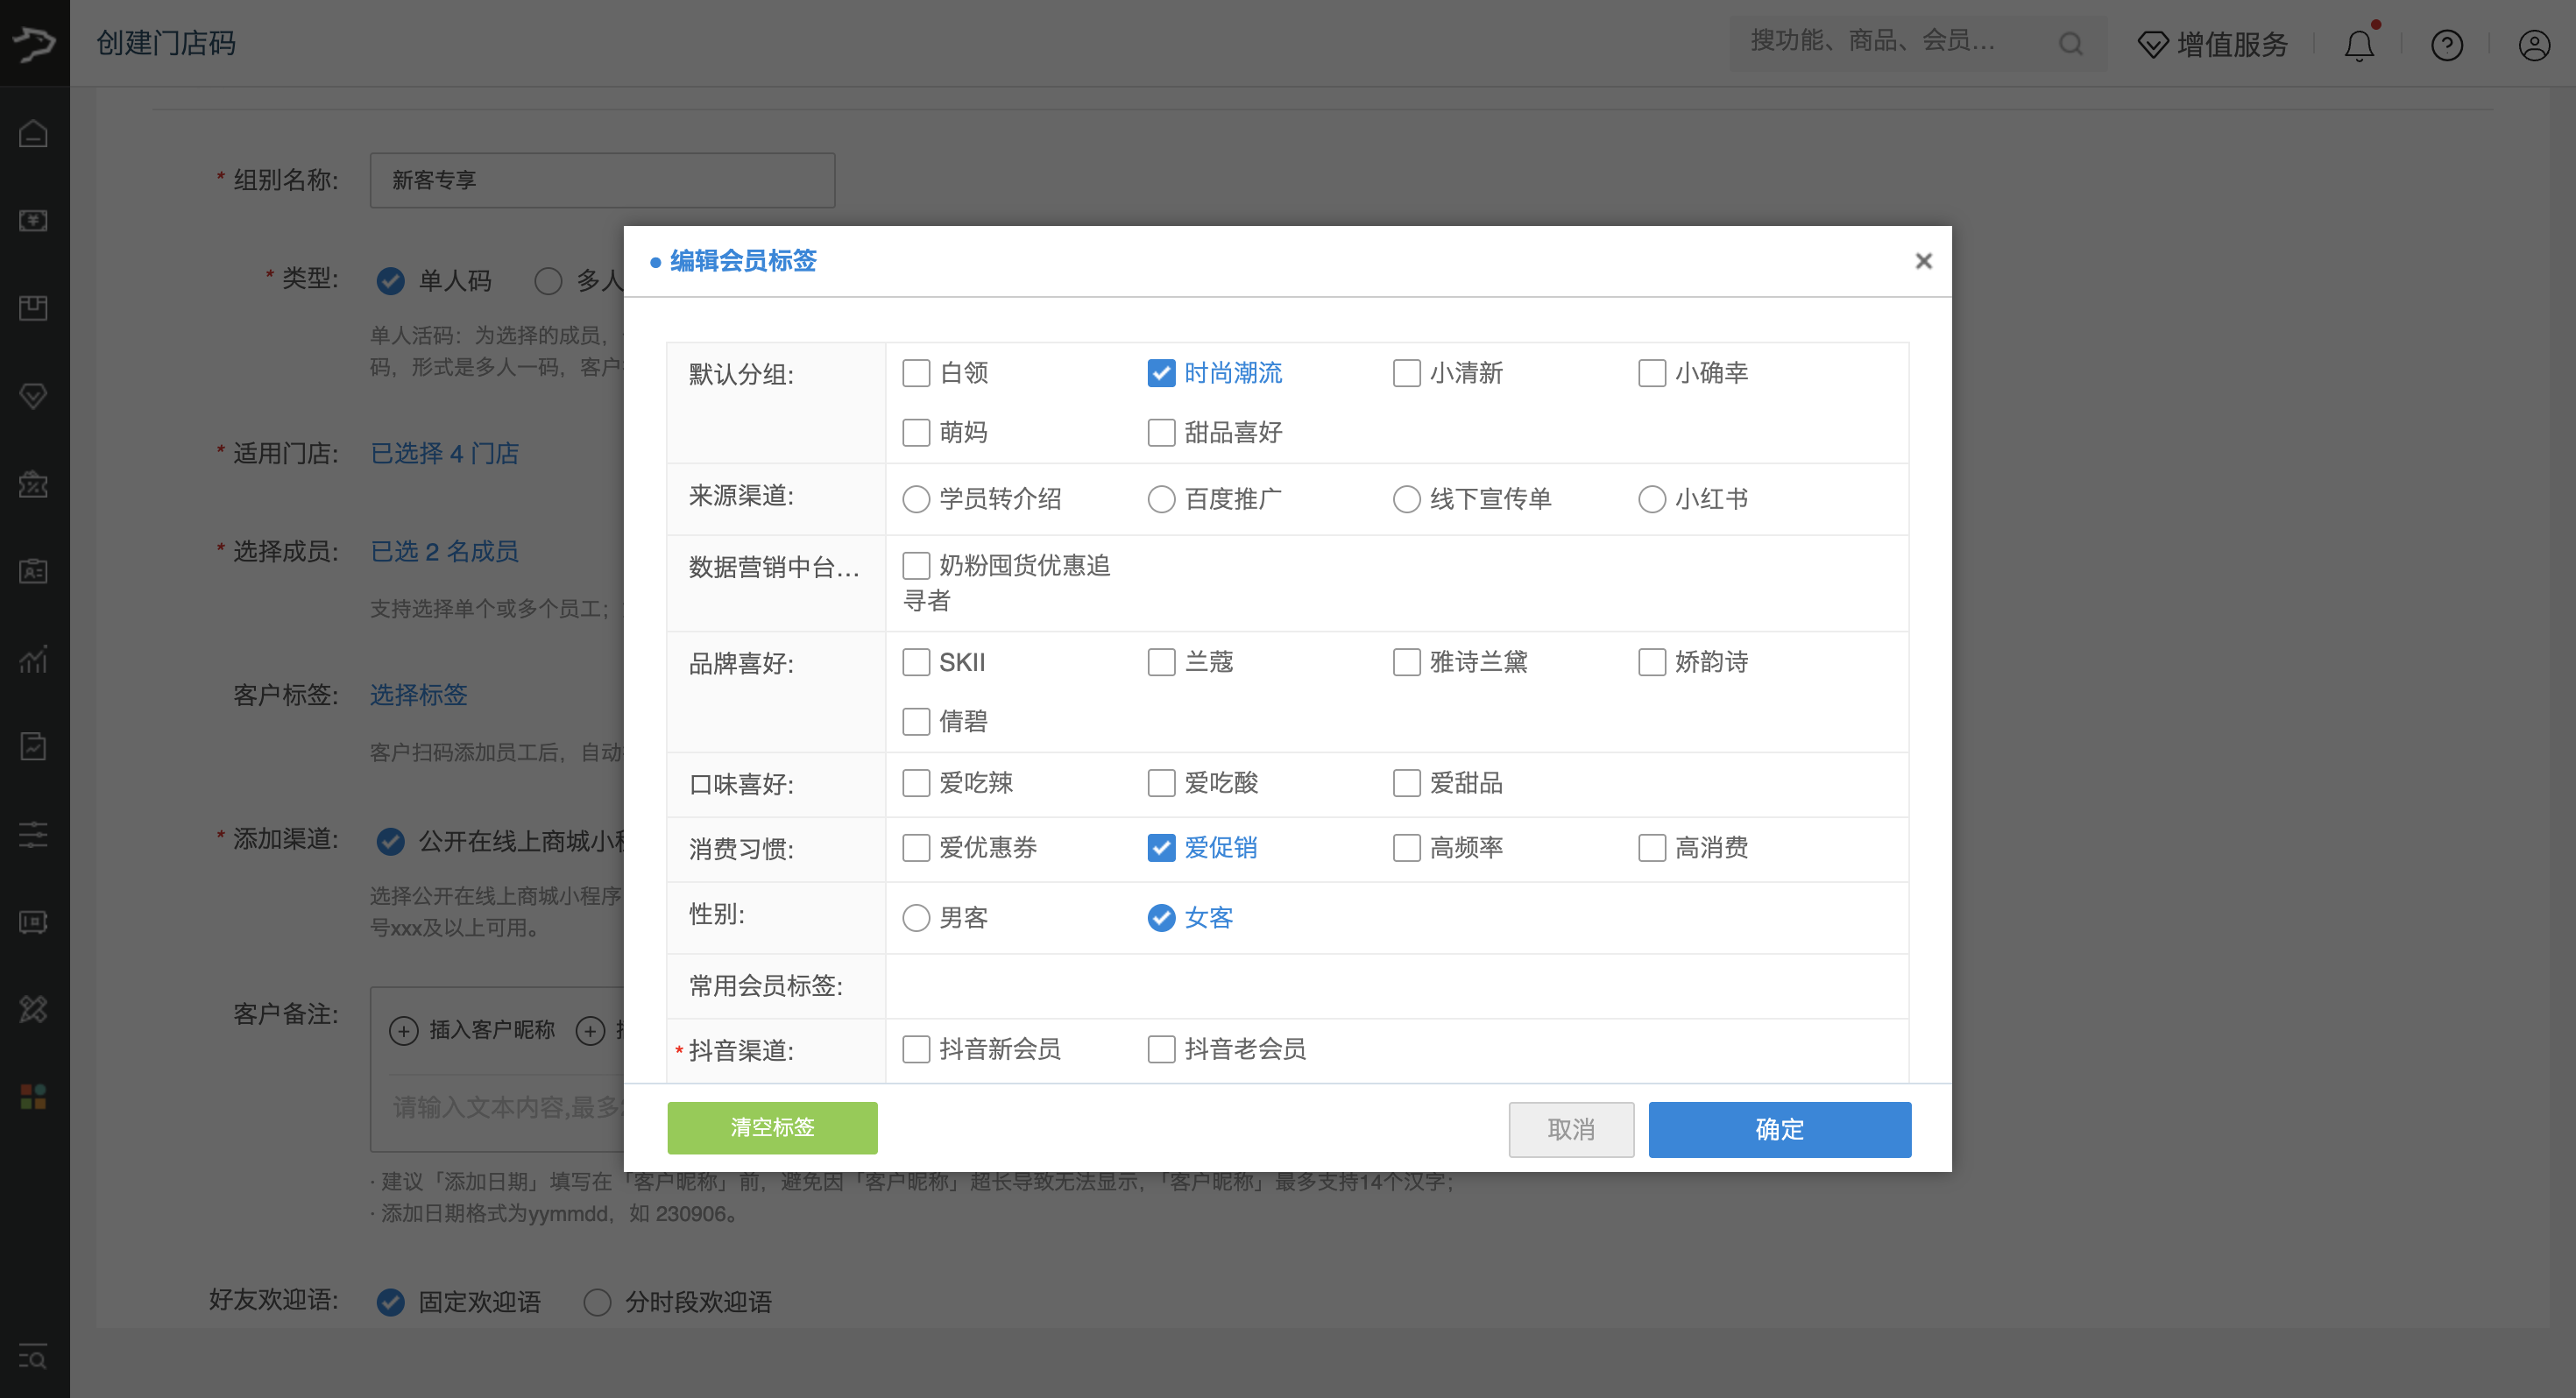Click the diamond icon next to 增值服务
Viewport: 2576px width, 1398px height.
pyautogui.click(x=2153, y=45)
